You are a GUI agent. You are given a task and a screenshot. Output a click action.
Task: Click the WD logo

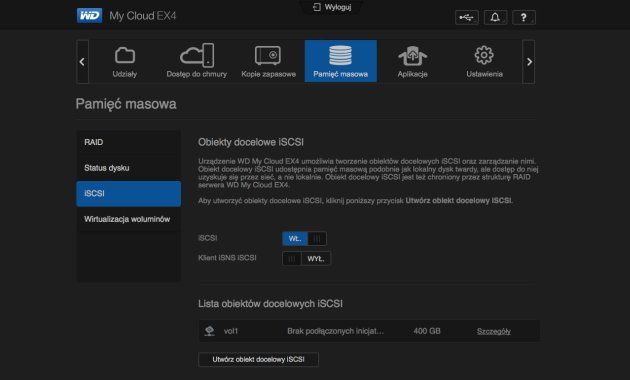pyautogui.click(x=89, y=16)
